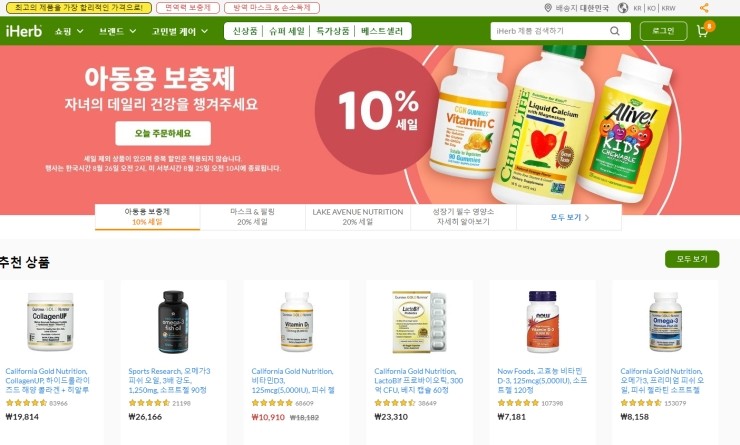Open the shopping cart icon
740x445 pixels.
coord(703,32)
